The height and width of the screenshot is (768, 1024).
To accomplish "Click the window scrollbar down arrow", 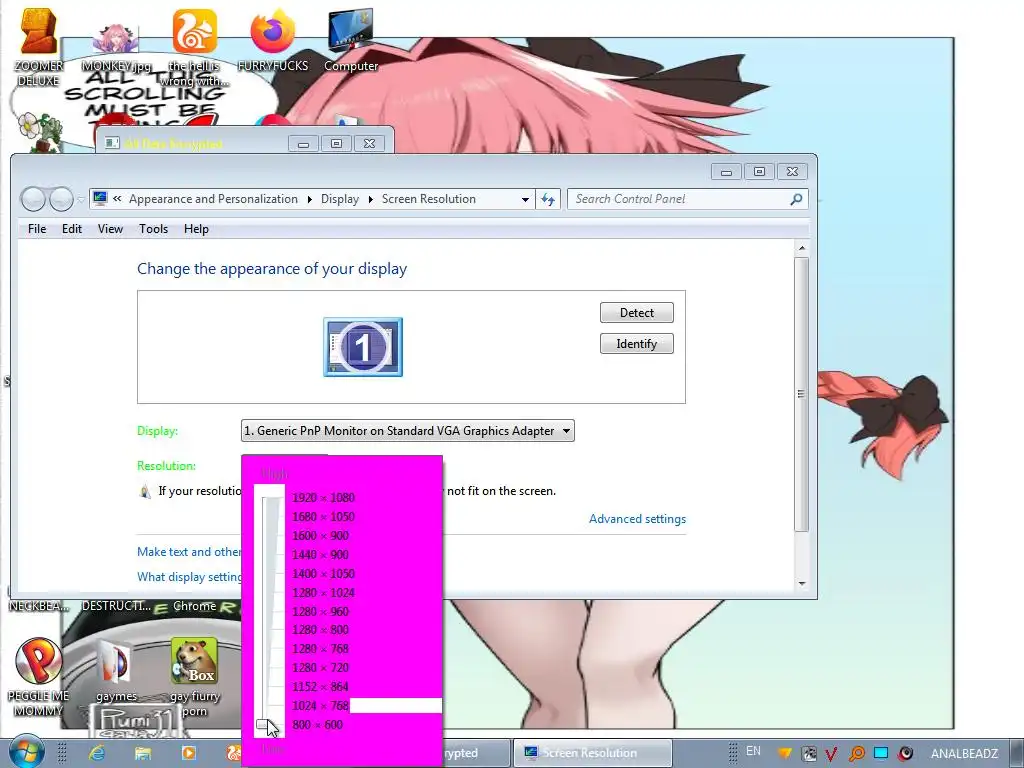I will (802, 584).
